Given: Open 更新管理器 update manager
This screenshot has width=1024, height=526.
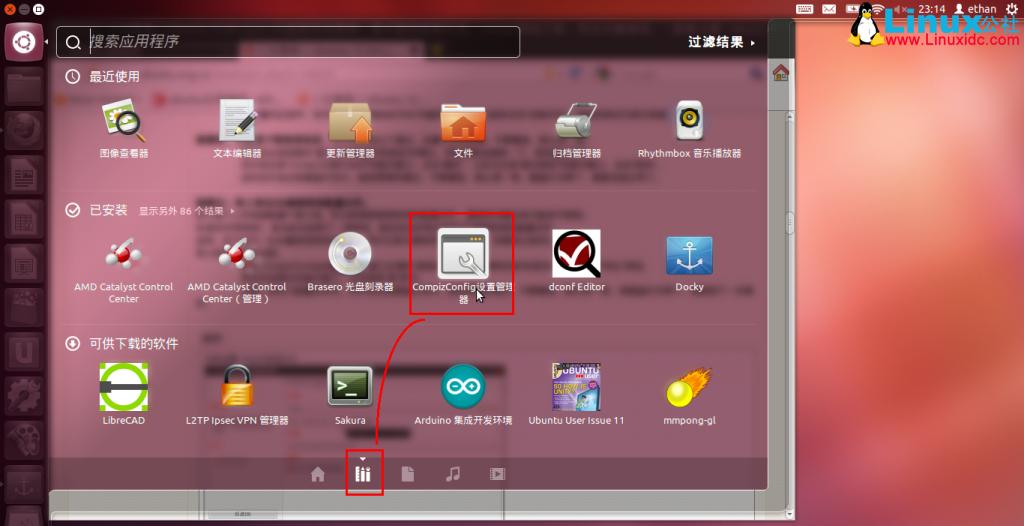Looking at the screenshot, I should click(x=350, y=129).
